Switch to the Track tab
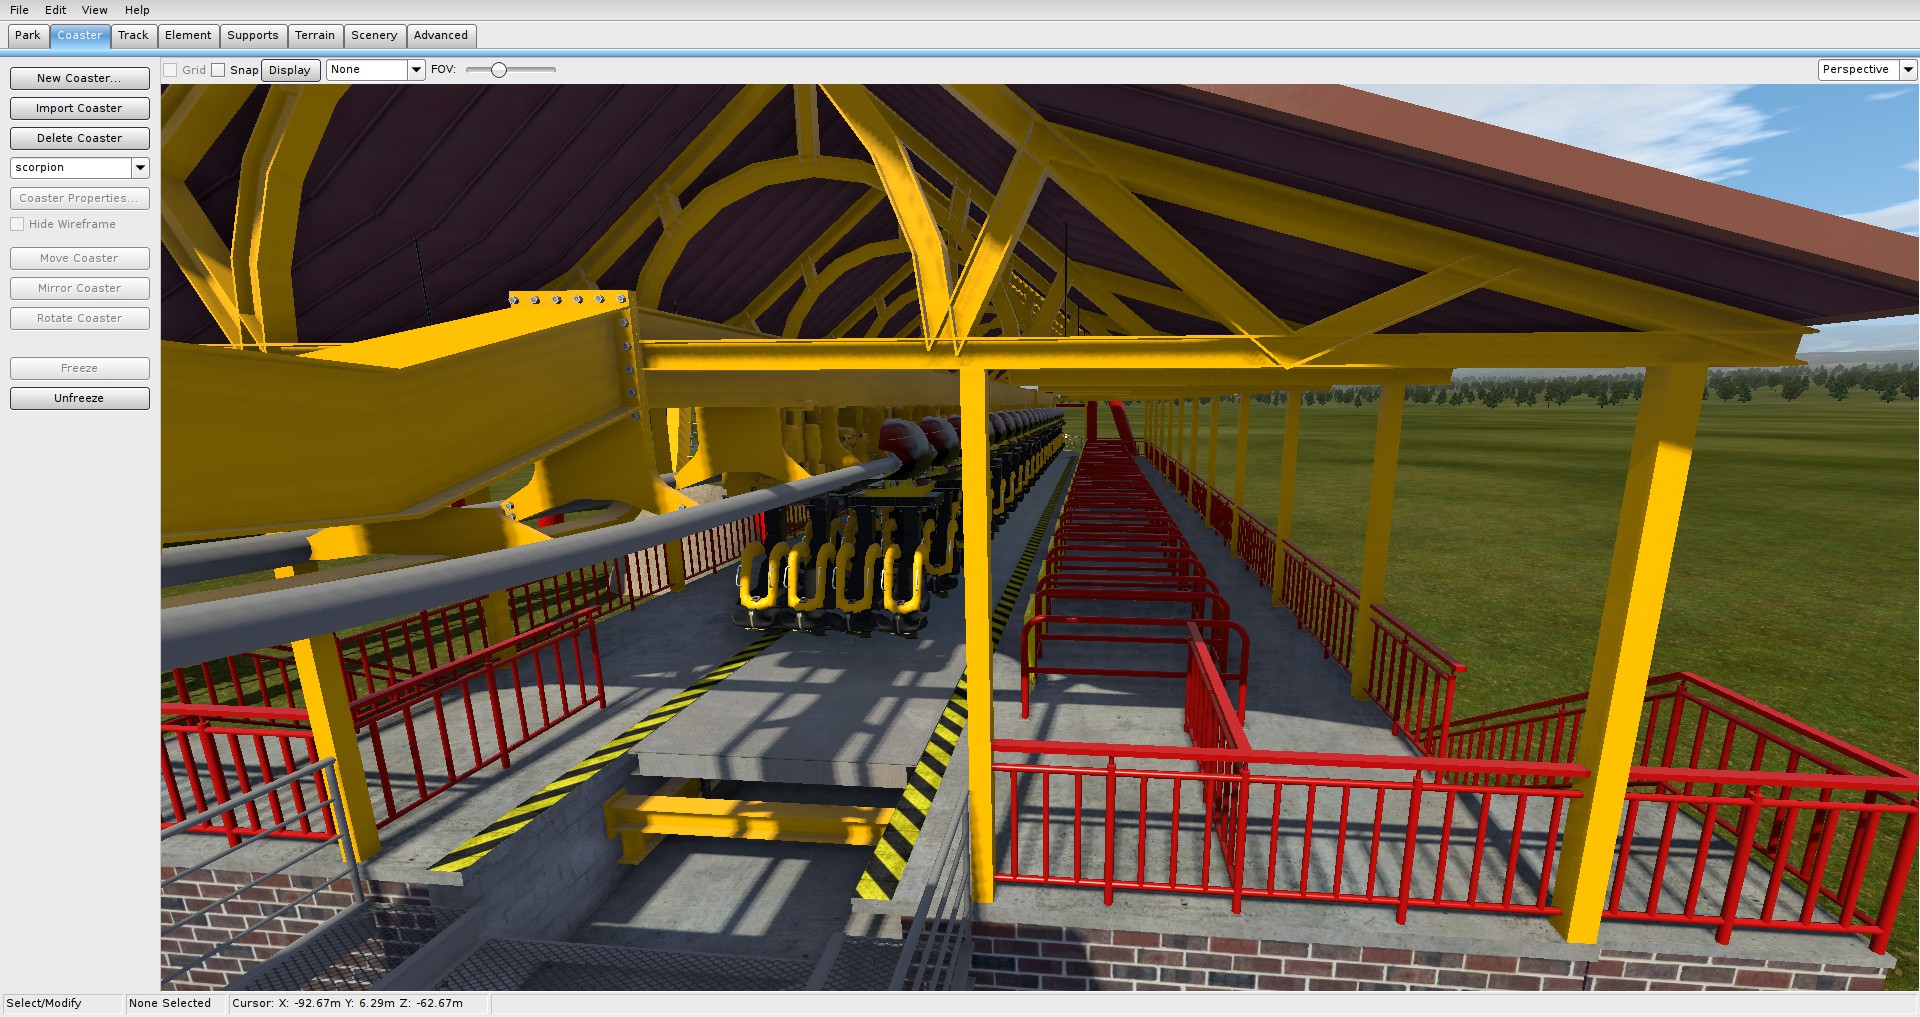Image resolution: width=1920 pixels, height=1017 pixels. pos(133,35)
